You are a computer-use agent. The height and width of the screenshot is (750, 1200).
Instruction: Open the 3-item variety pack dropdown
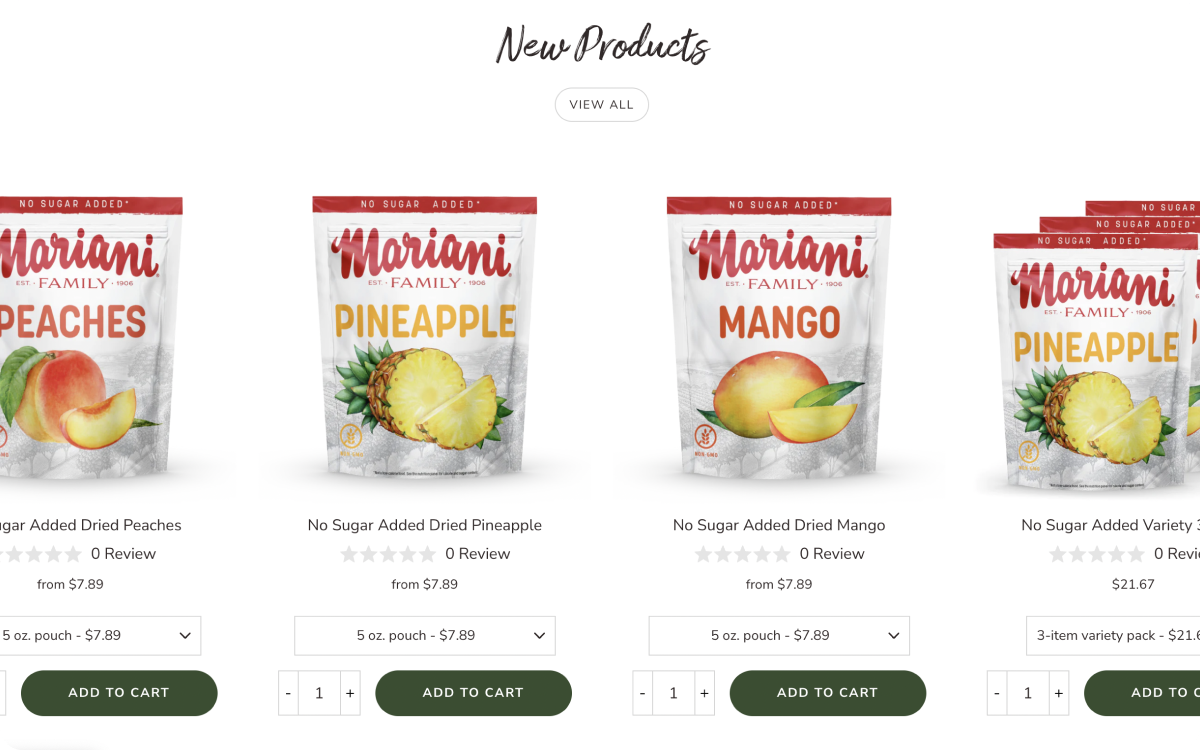(1113, 636)
